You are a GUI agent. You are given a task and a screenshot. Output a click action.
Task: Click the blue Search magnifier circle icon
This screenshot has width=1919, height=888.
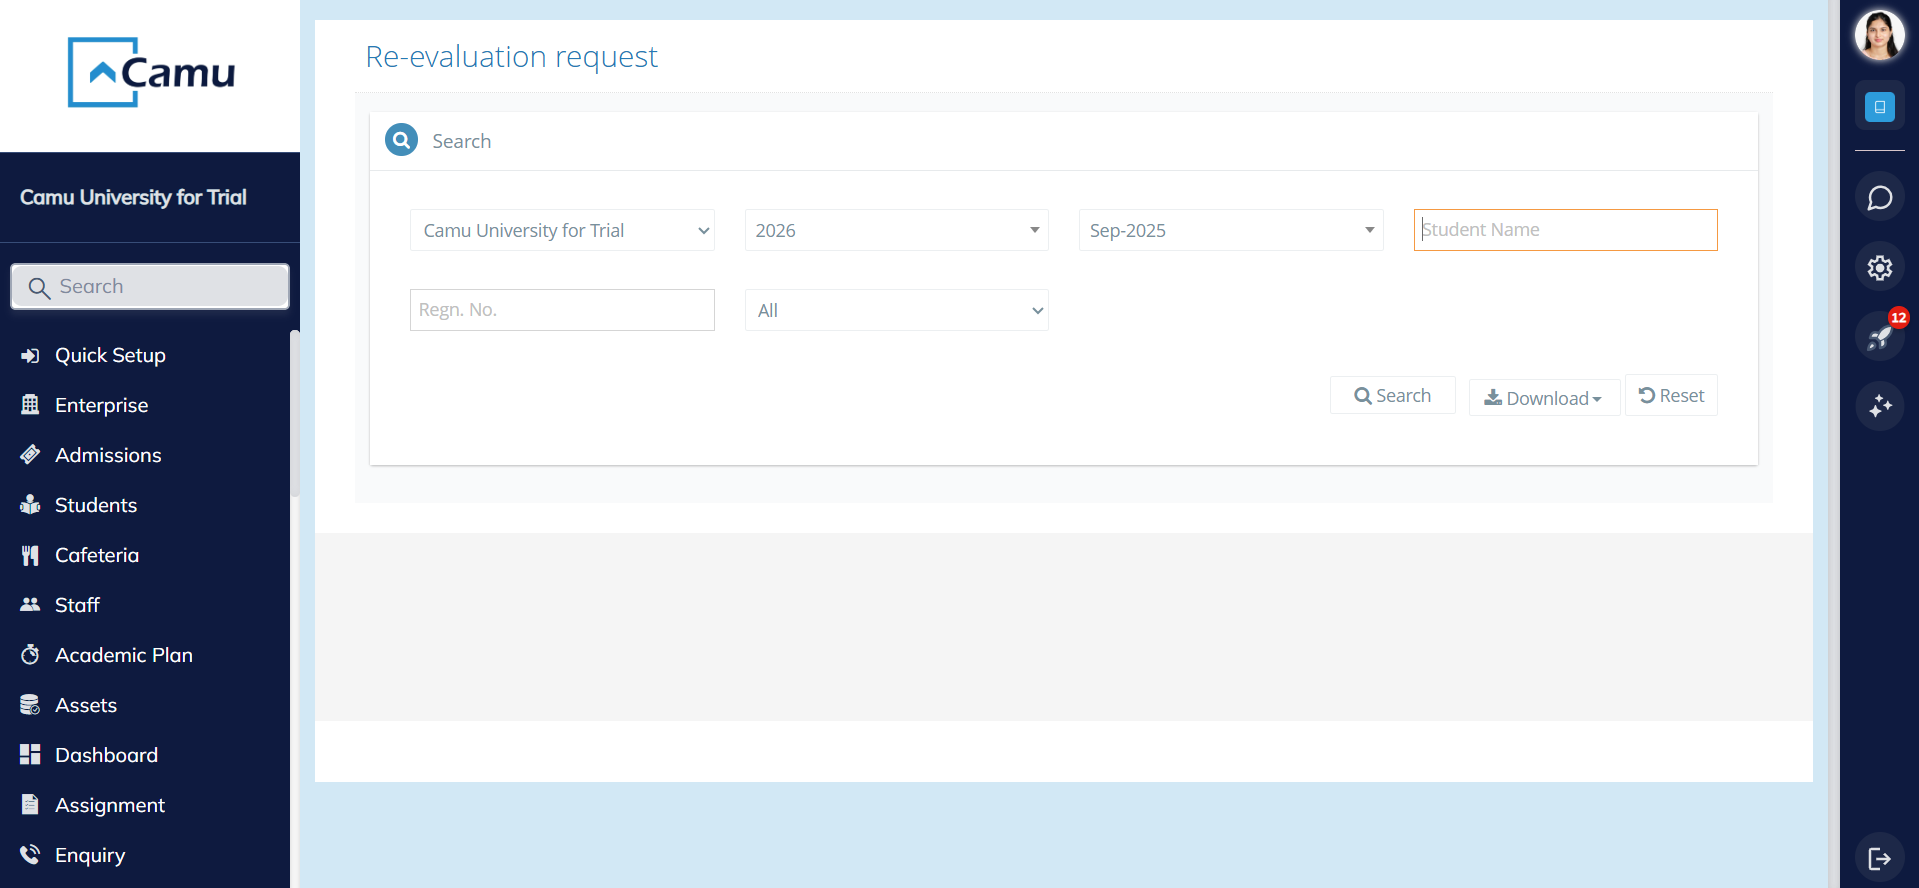(401, 140)
